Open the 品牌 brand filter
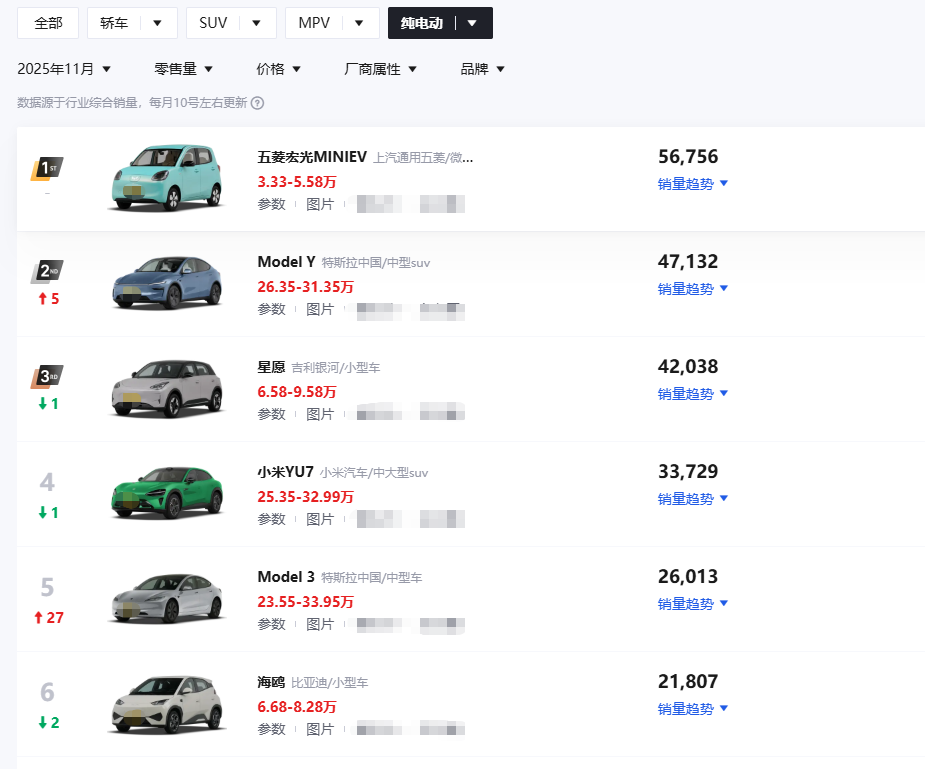 [482, 69]
